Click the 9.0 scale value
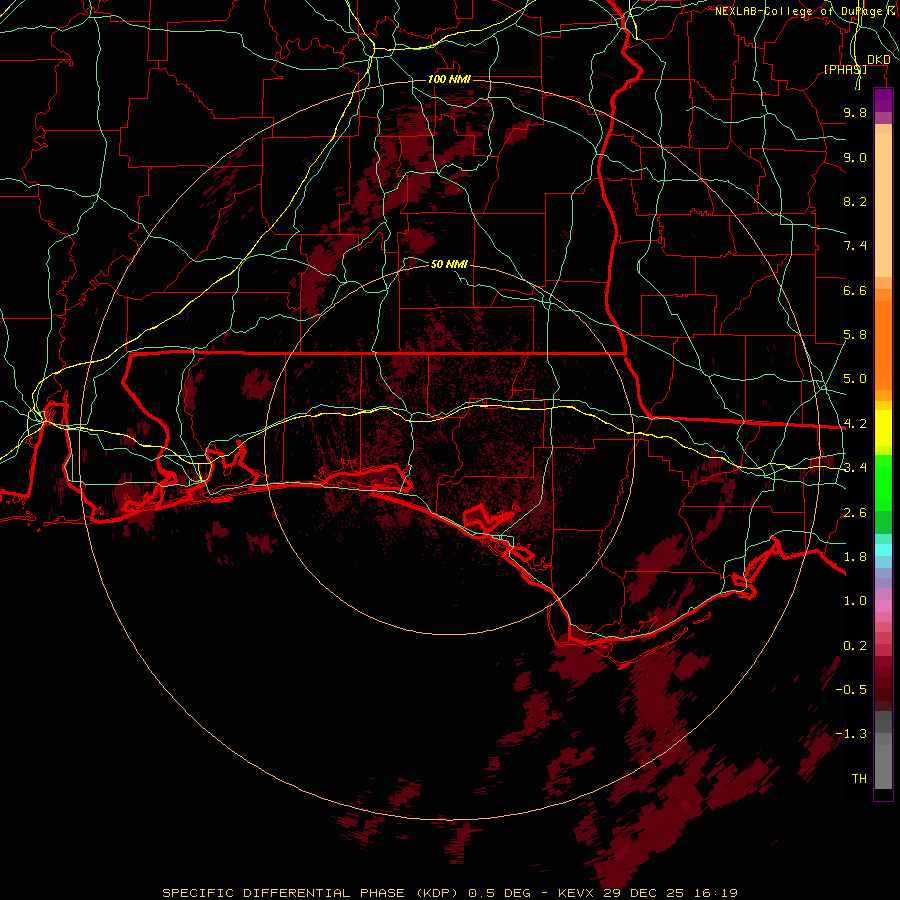900x900 pixels. (855, 157)
